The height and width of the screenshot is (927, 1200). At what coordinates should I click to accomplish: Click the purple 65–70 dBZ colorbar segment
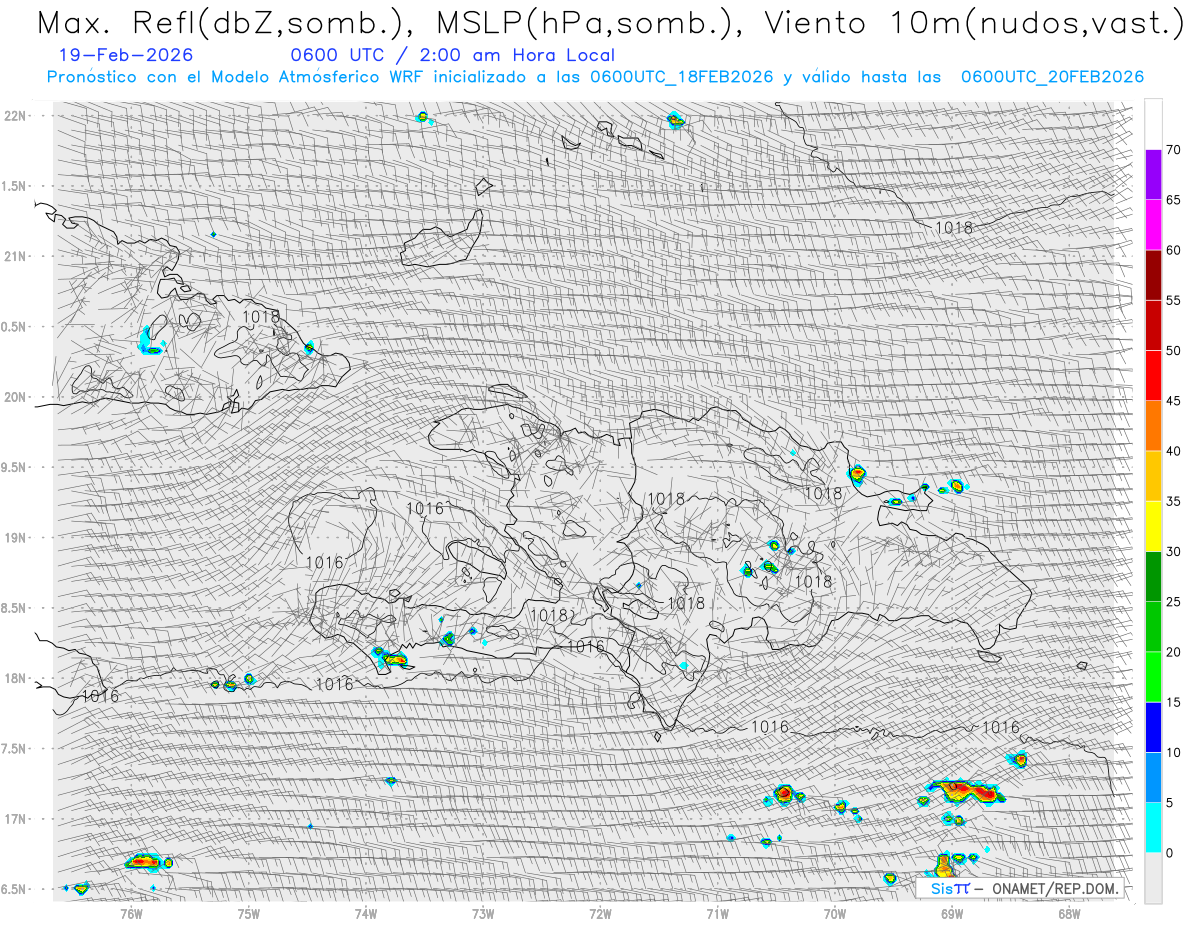(1153, 175)
